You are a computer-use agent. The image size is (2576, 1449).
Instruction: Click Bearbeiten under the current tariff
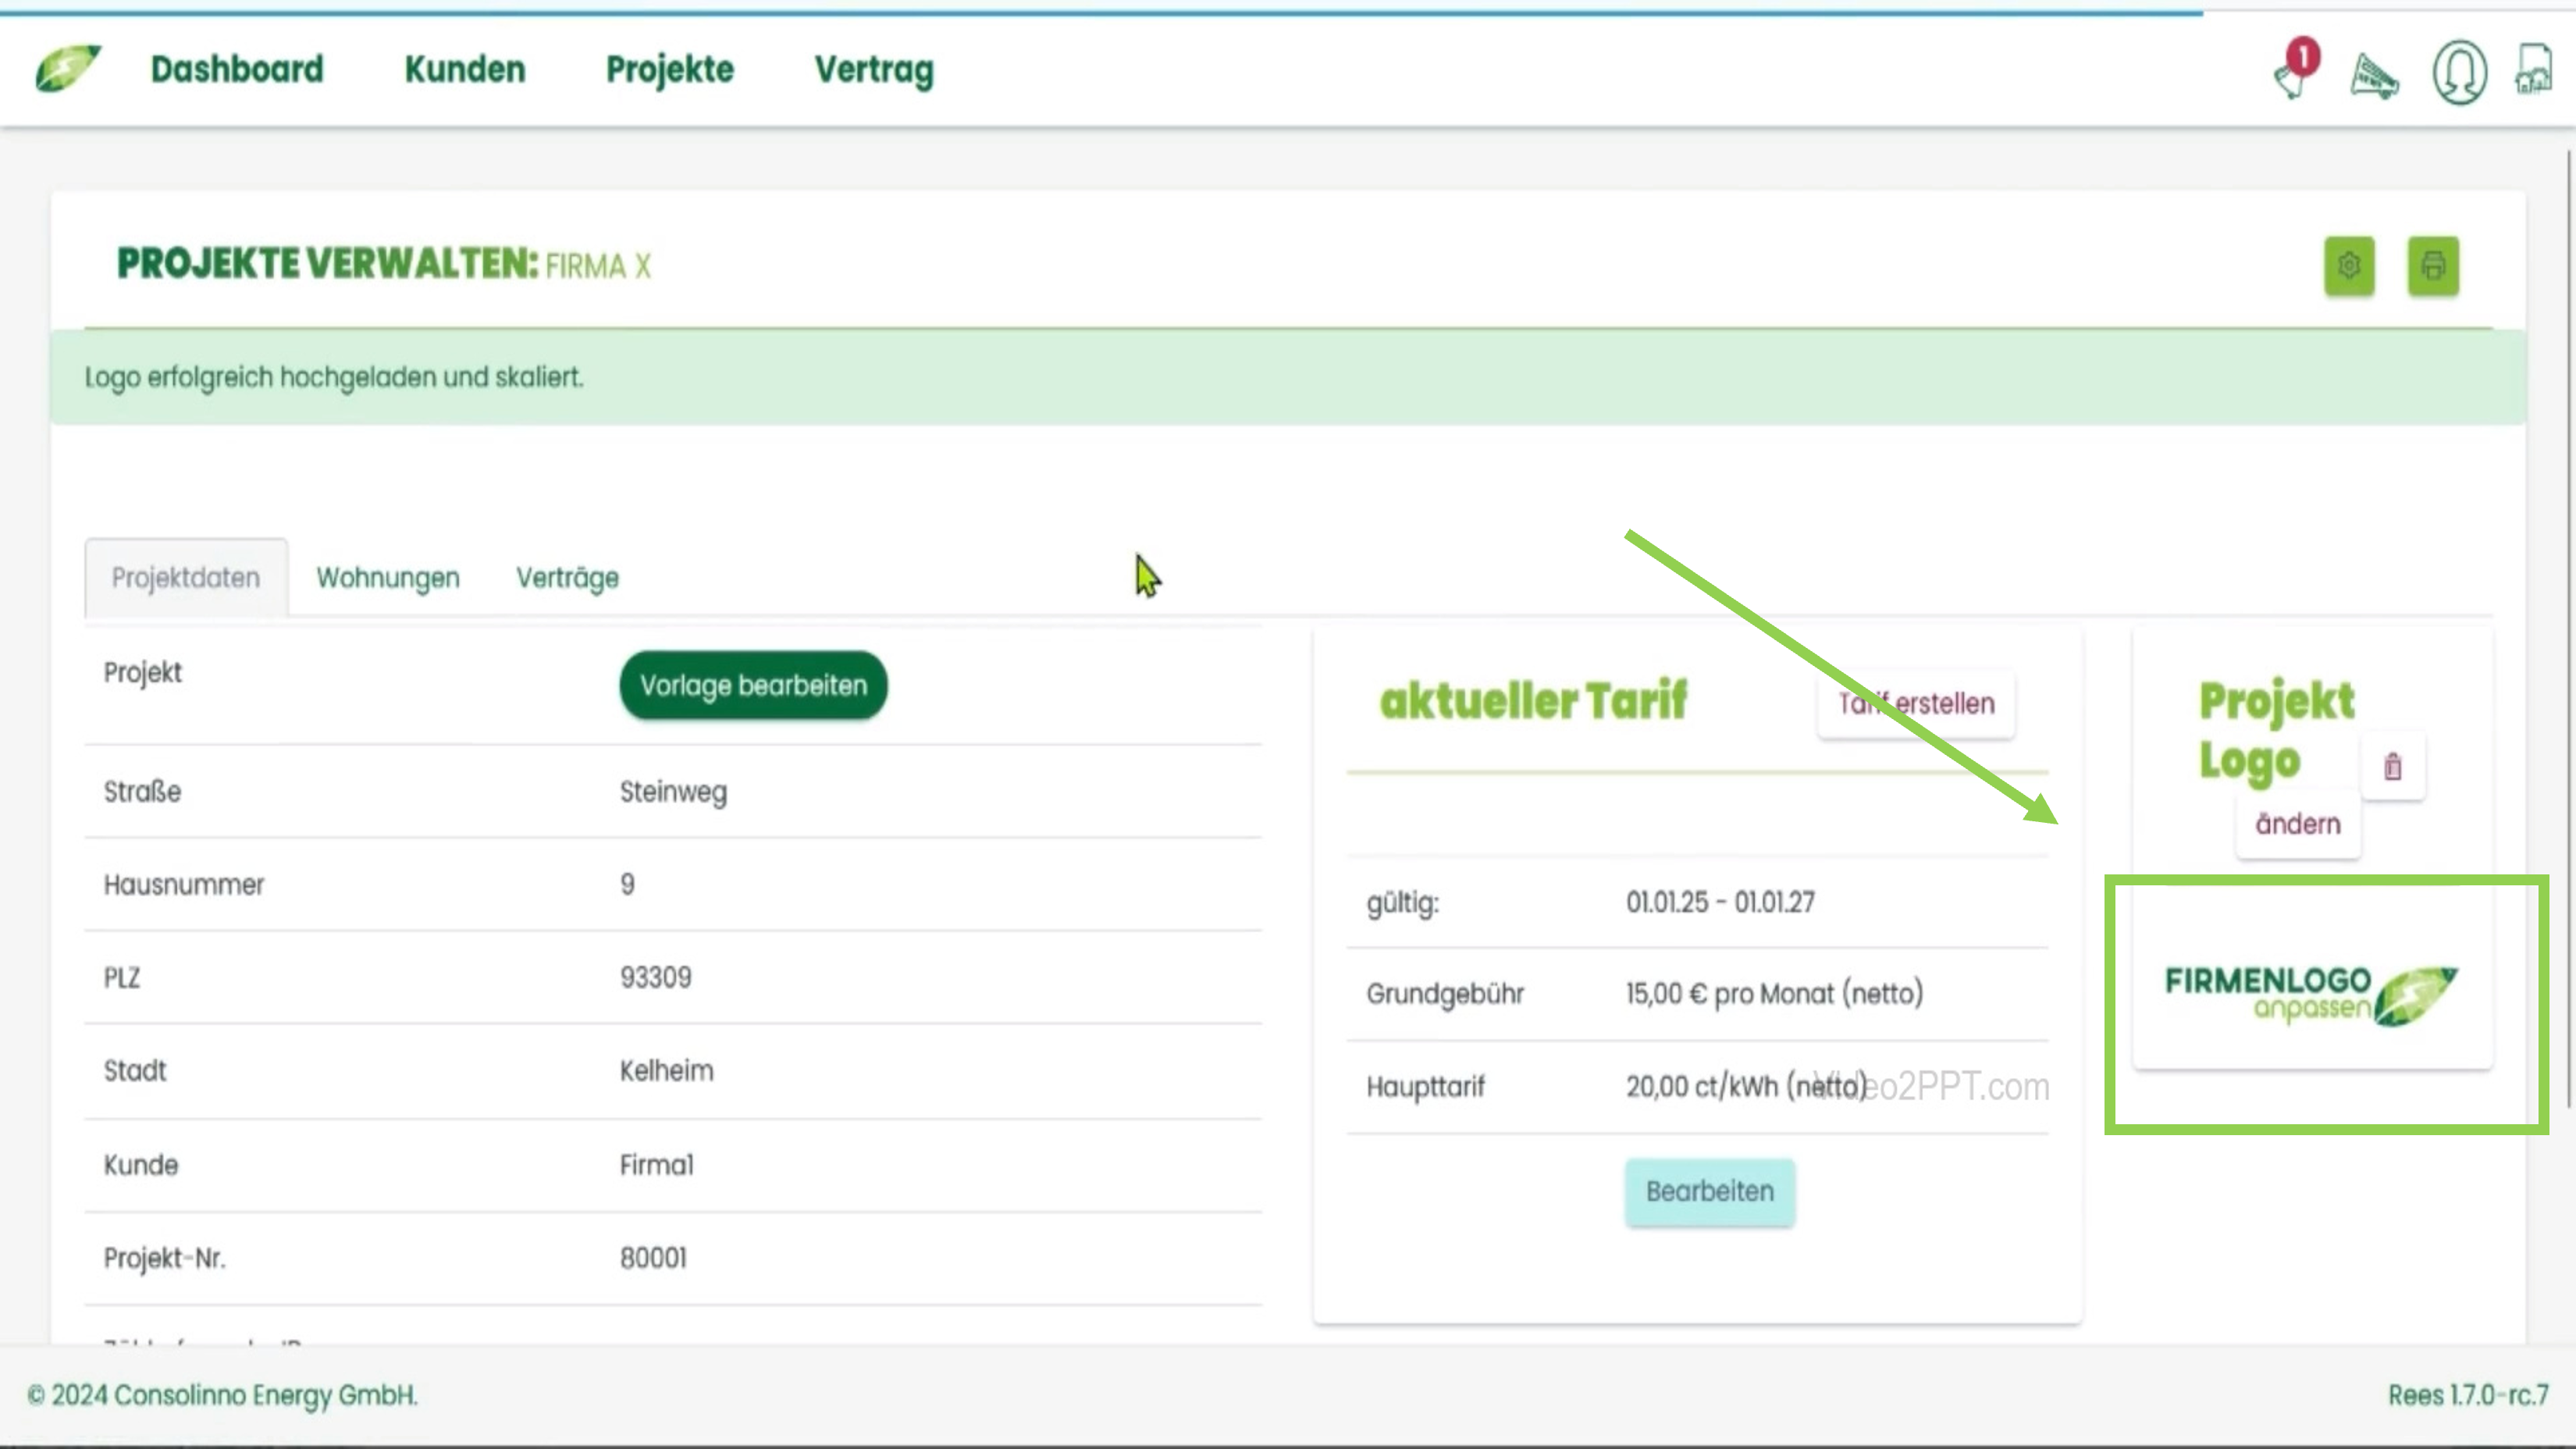pos(1709,1191)
